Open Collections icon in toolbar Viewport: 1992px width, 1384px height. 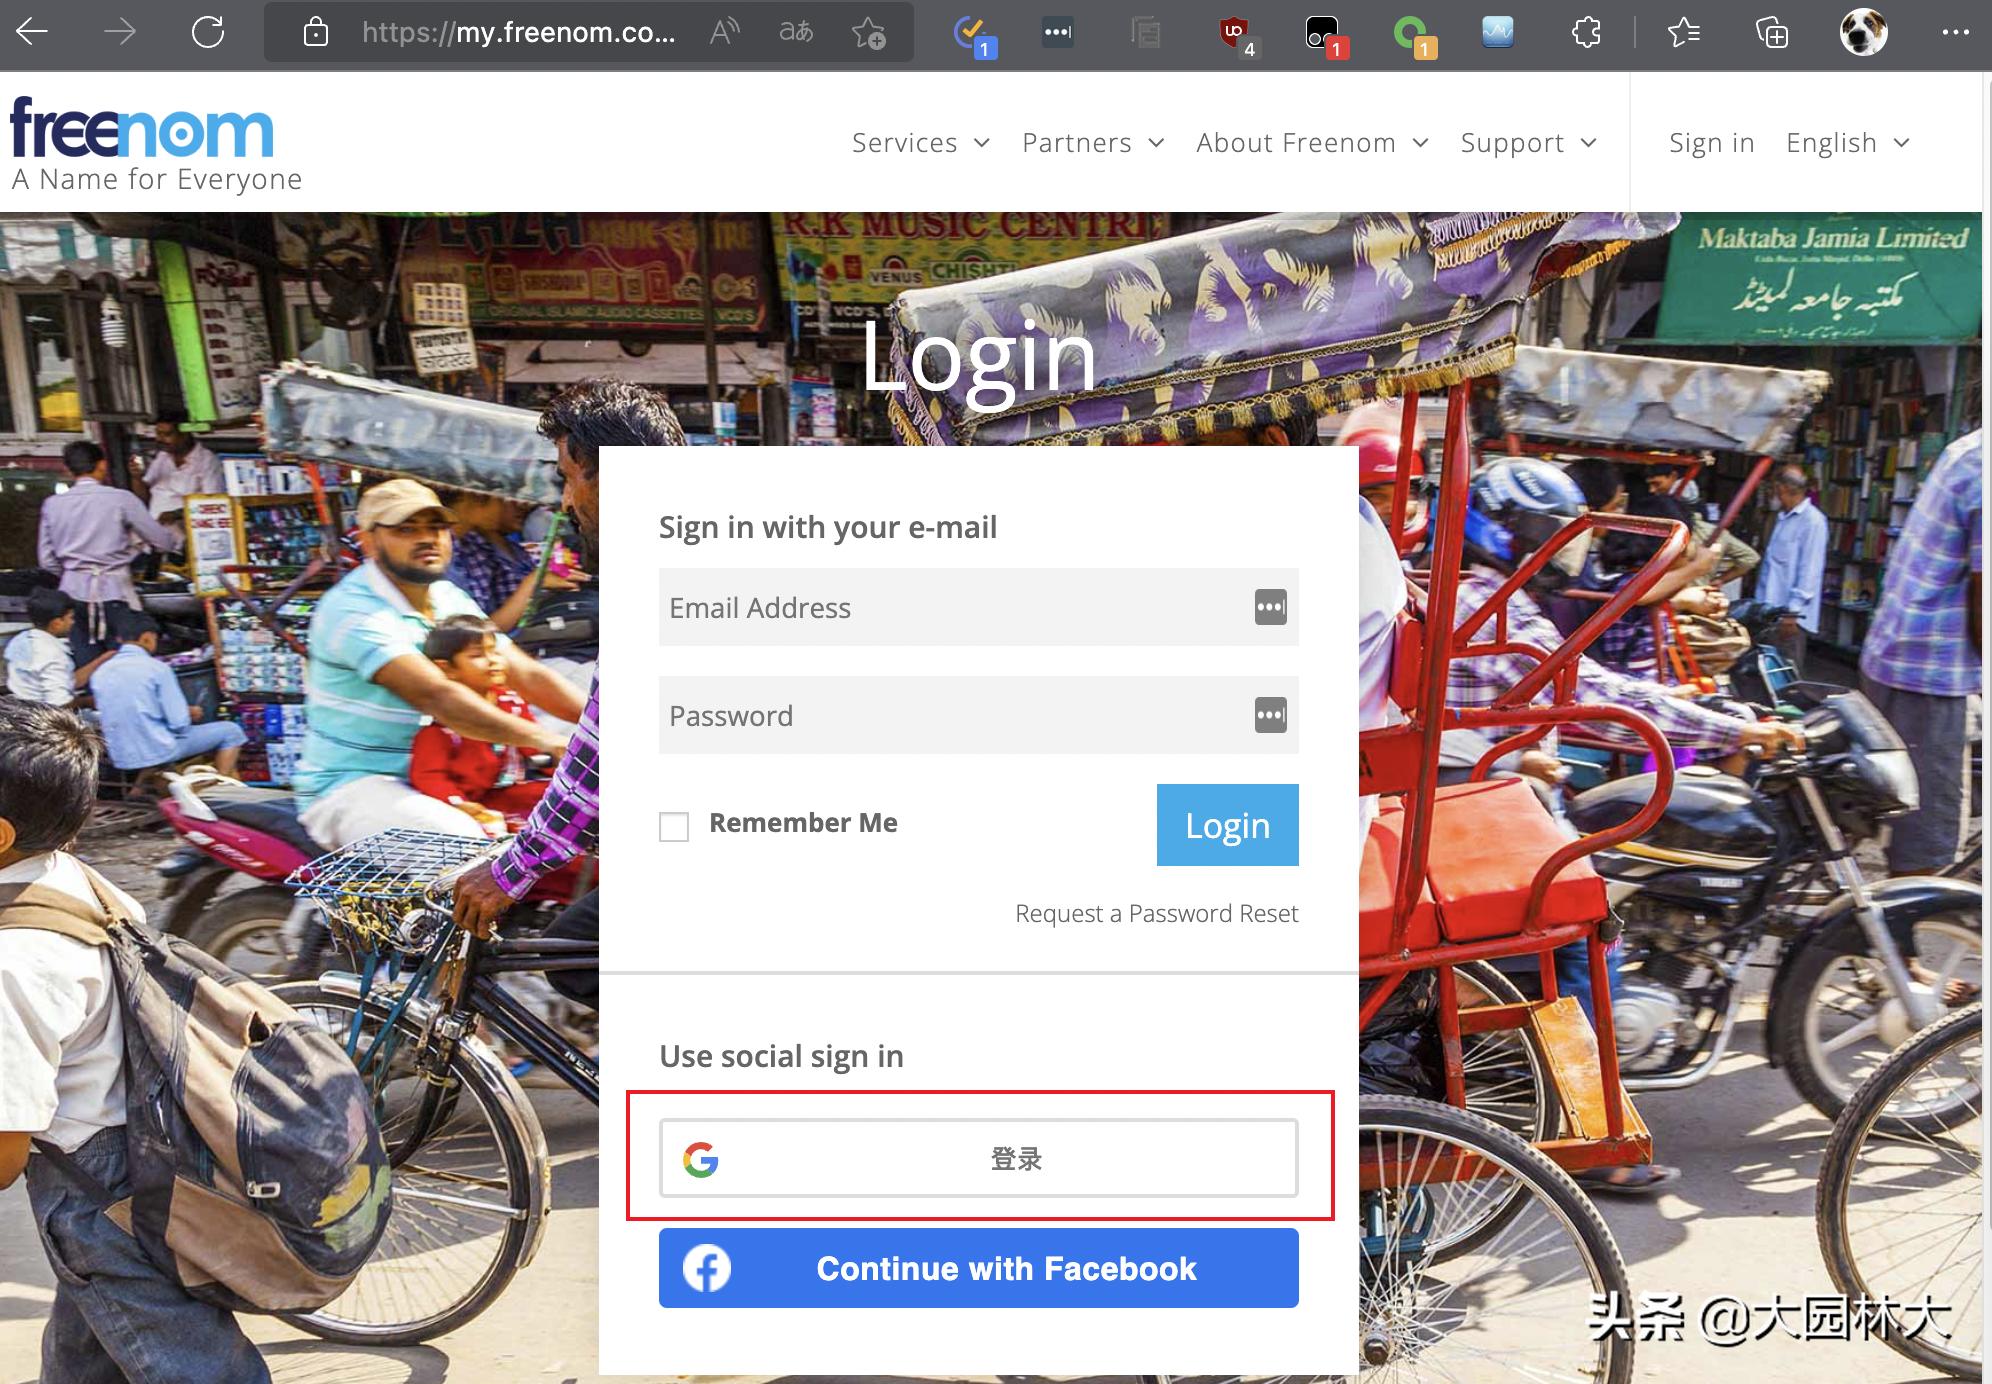pyautogui.click(x=1772, y=33)
